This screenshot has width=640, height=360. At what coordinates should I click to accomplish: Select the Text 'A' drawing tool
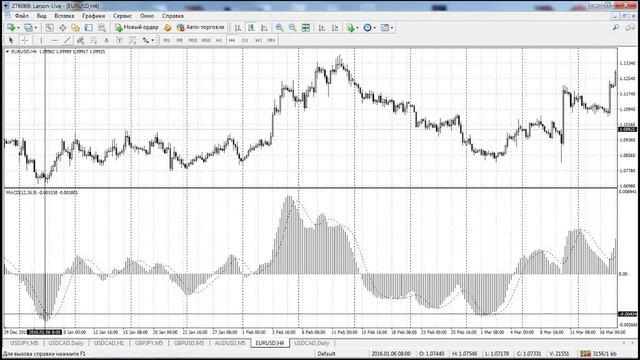pos(107,40)
